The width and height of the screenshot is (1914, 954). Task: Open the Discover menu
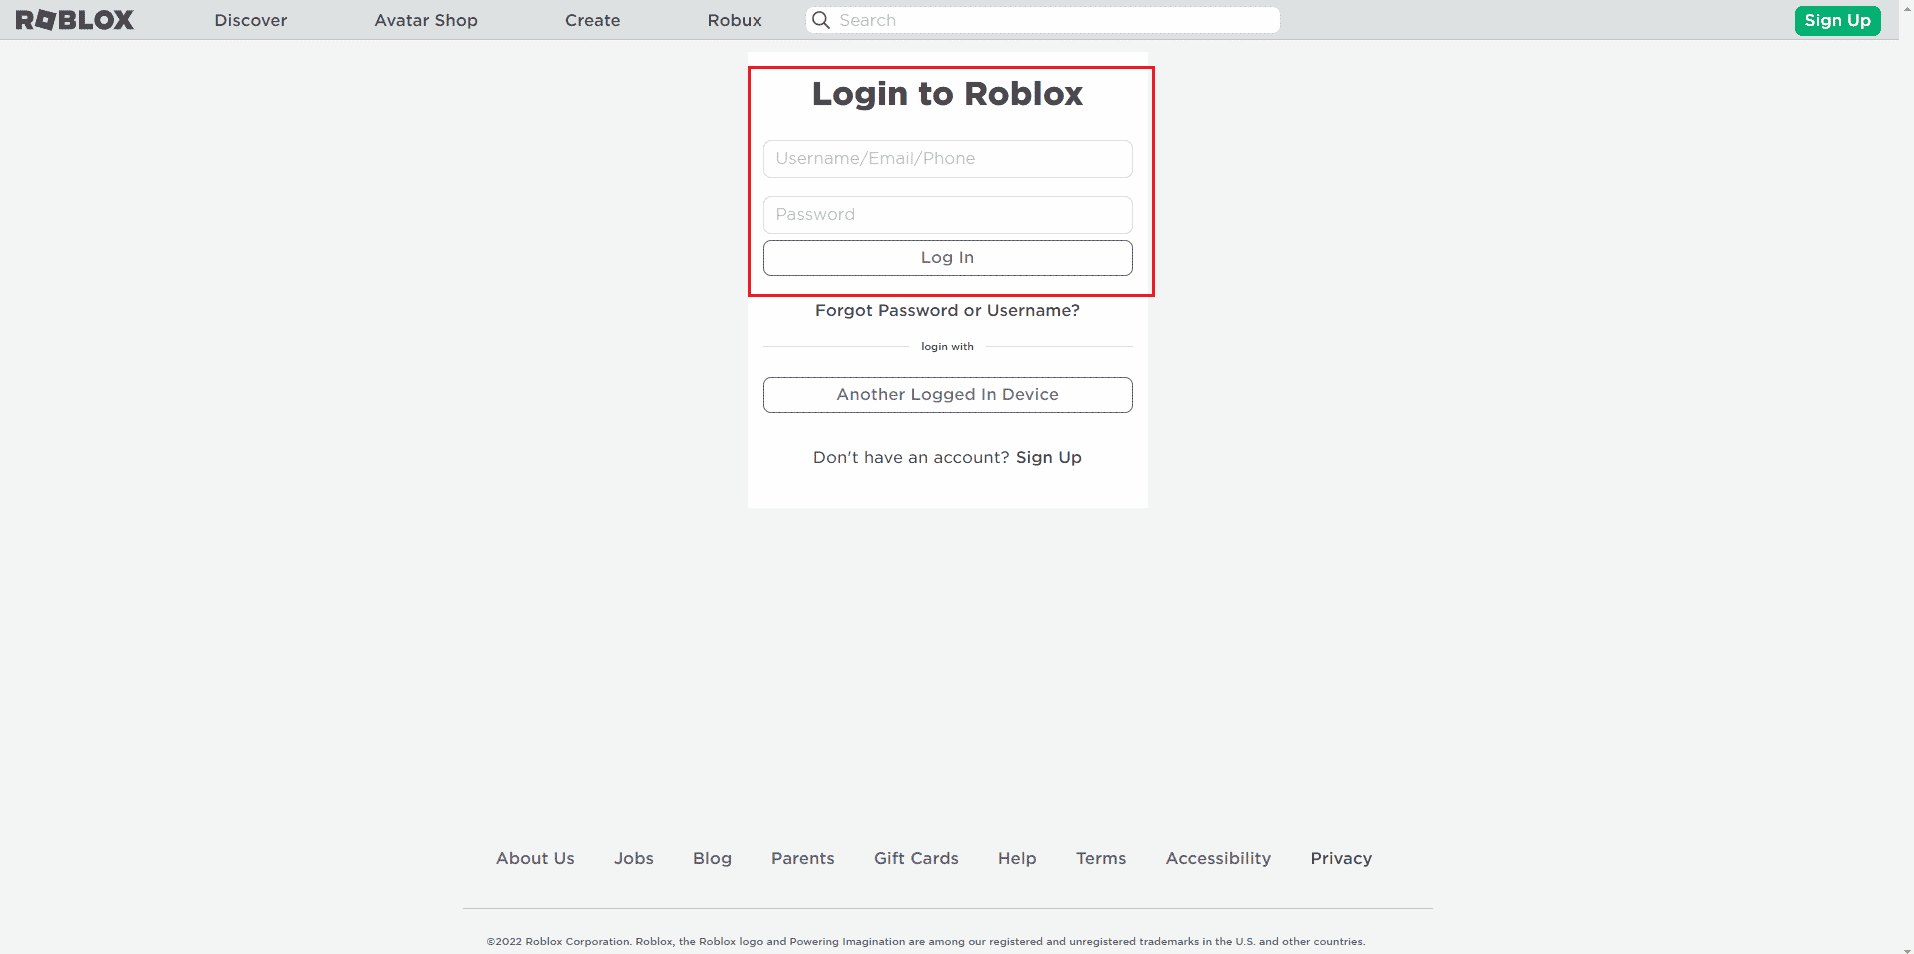[251, 20]
